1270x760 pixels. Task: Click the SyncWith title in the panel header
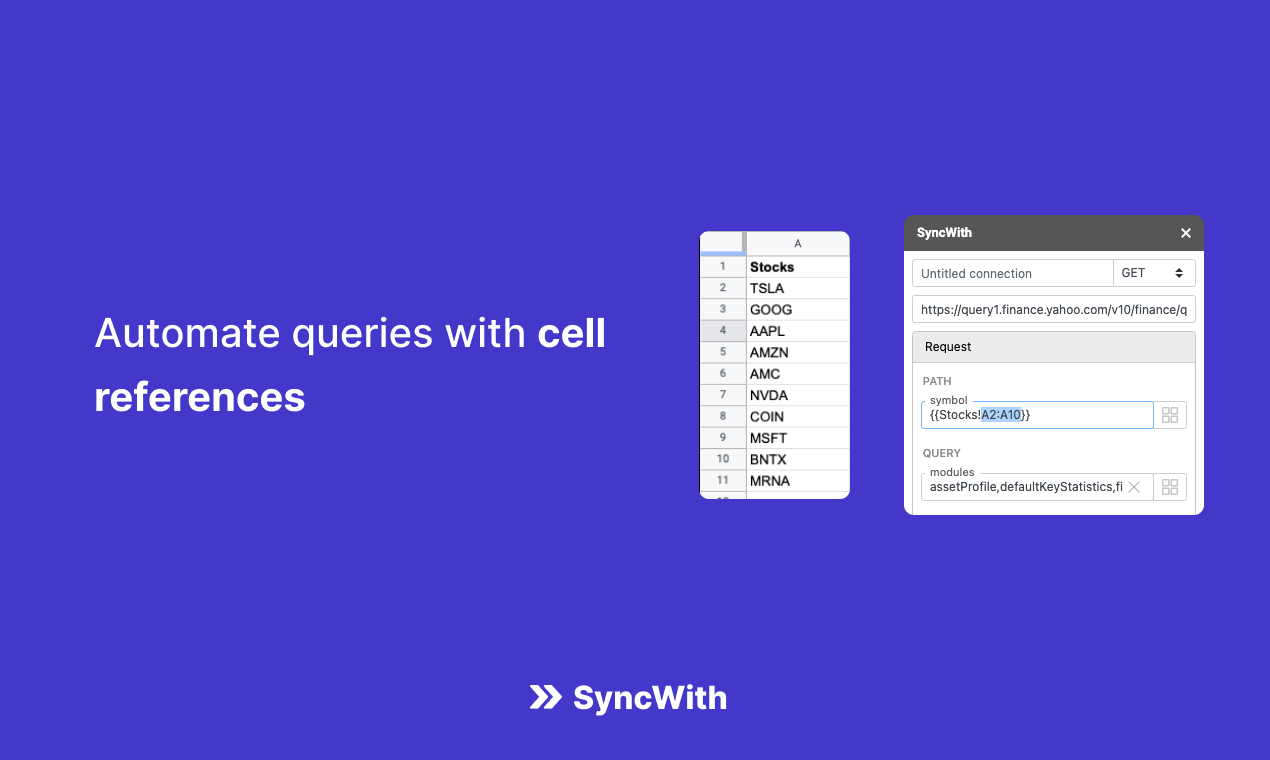943,232
